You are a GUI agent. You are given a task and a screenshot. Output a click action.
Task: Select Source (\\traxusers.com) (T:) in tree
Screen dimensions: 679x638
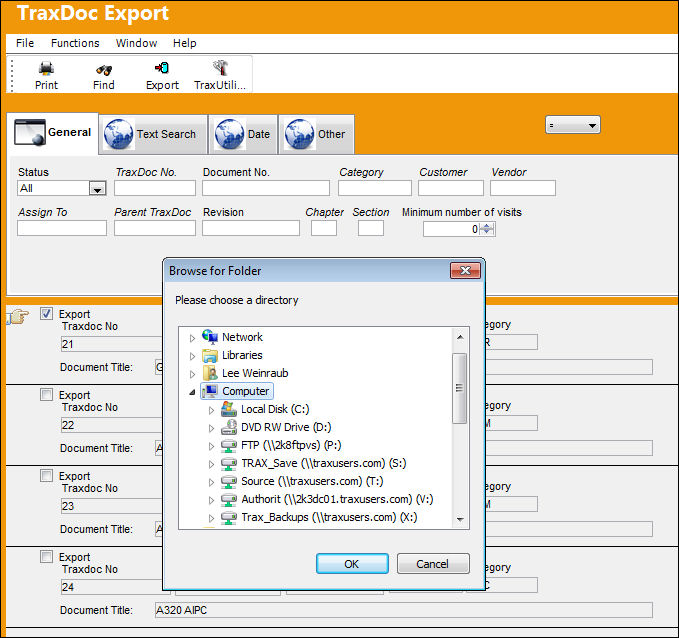(312, 481)
